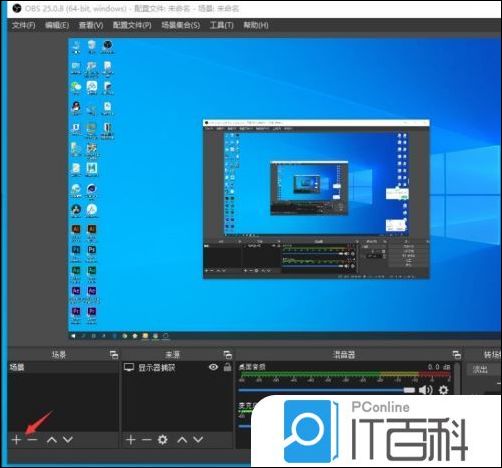Open 桌面音频 settings gear
Image resolution: width=502 pixels, height=468 pixels.
[x=443, y=390]
